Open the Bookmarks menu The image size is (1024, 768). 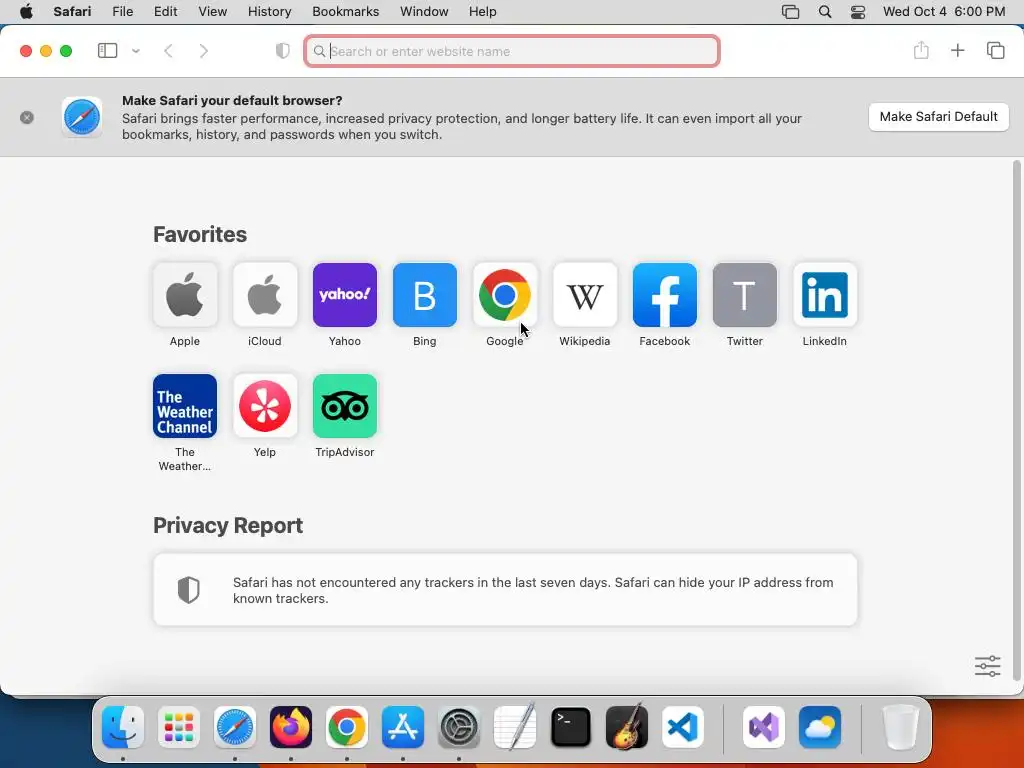click(x=345, y=12)
